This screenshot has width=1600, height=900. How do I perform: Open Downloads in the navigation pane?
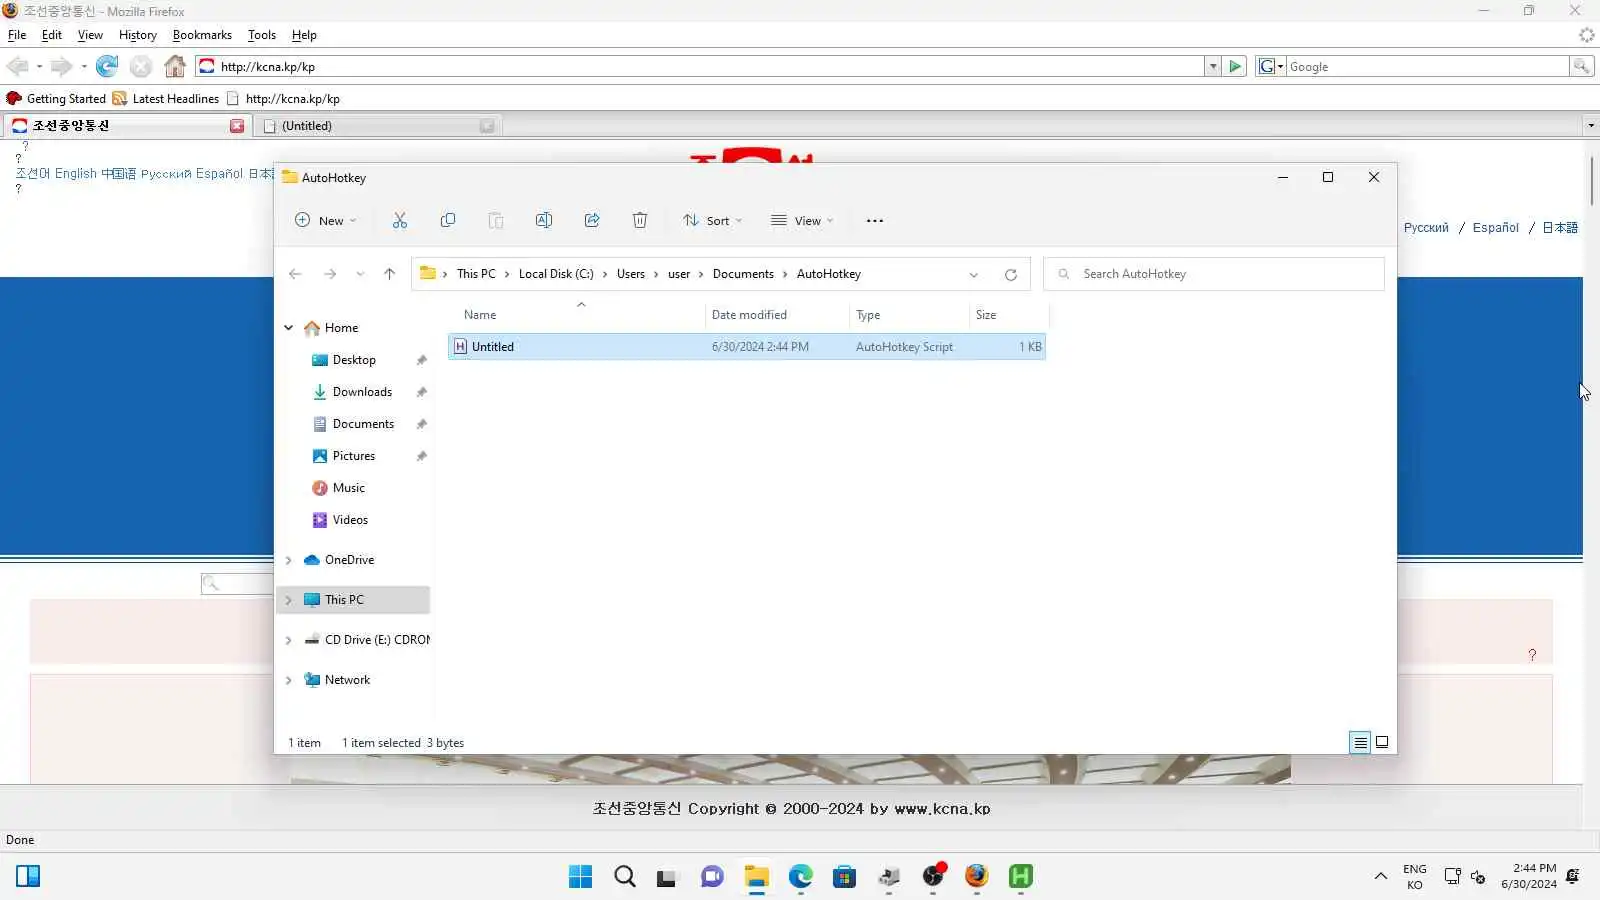(x=362, y=392)
